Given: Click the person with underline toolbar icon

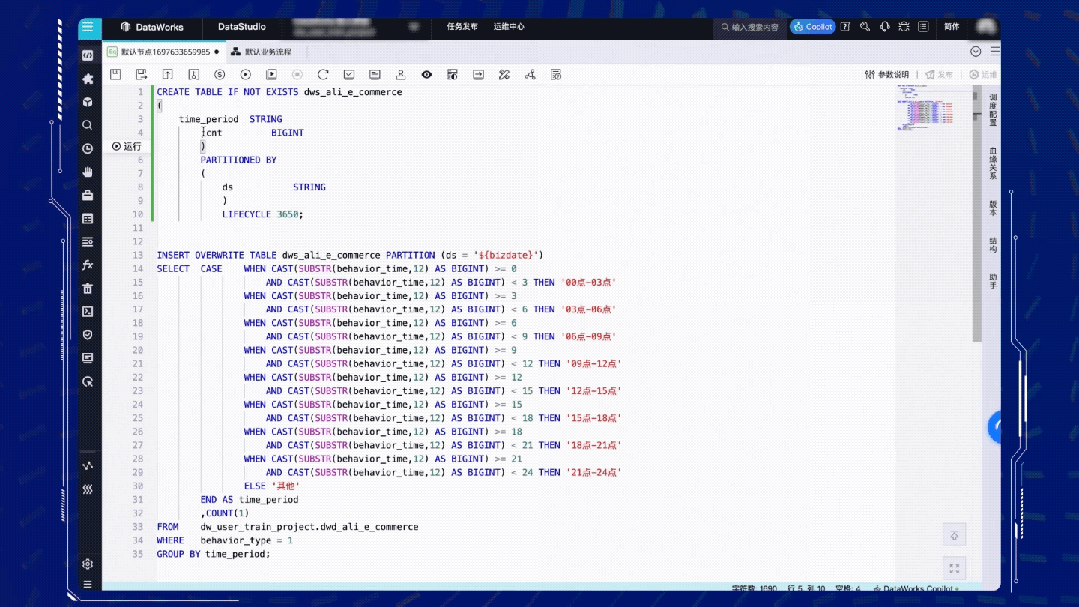Looking at the screenshot, I should (x=400, y=74).
